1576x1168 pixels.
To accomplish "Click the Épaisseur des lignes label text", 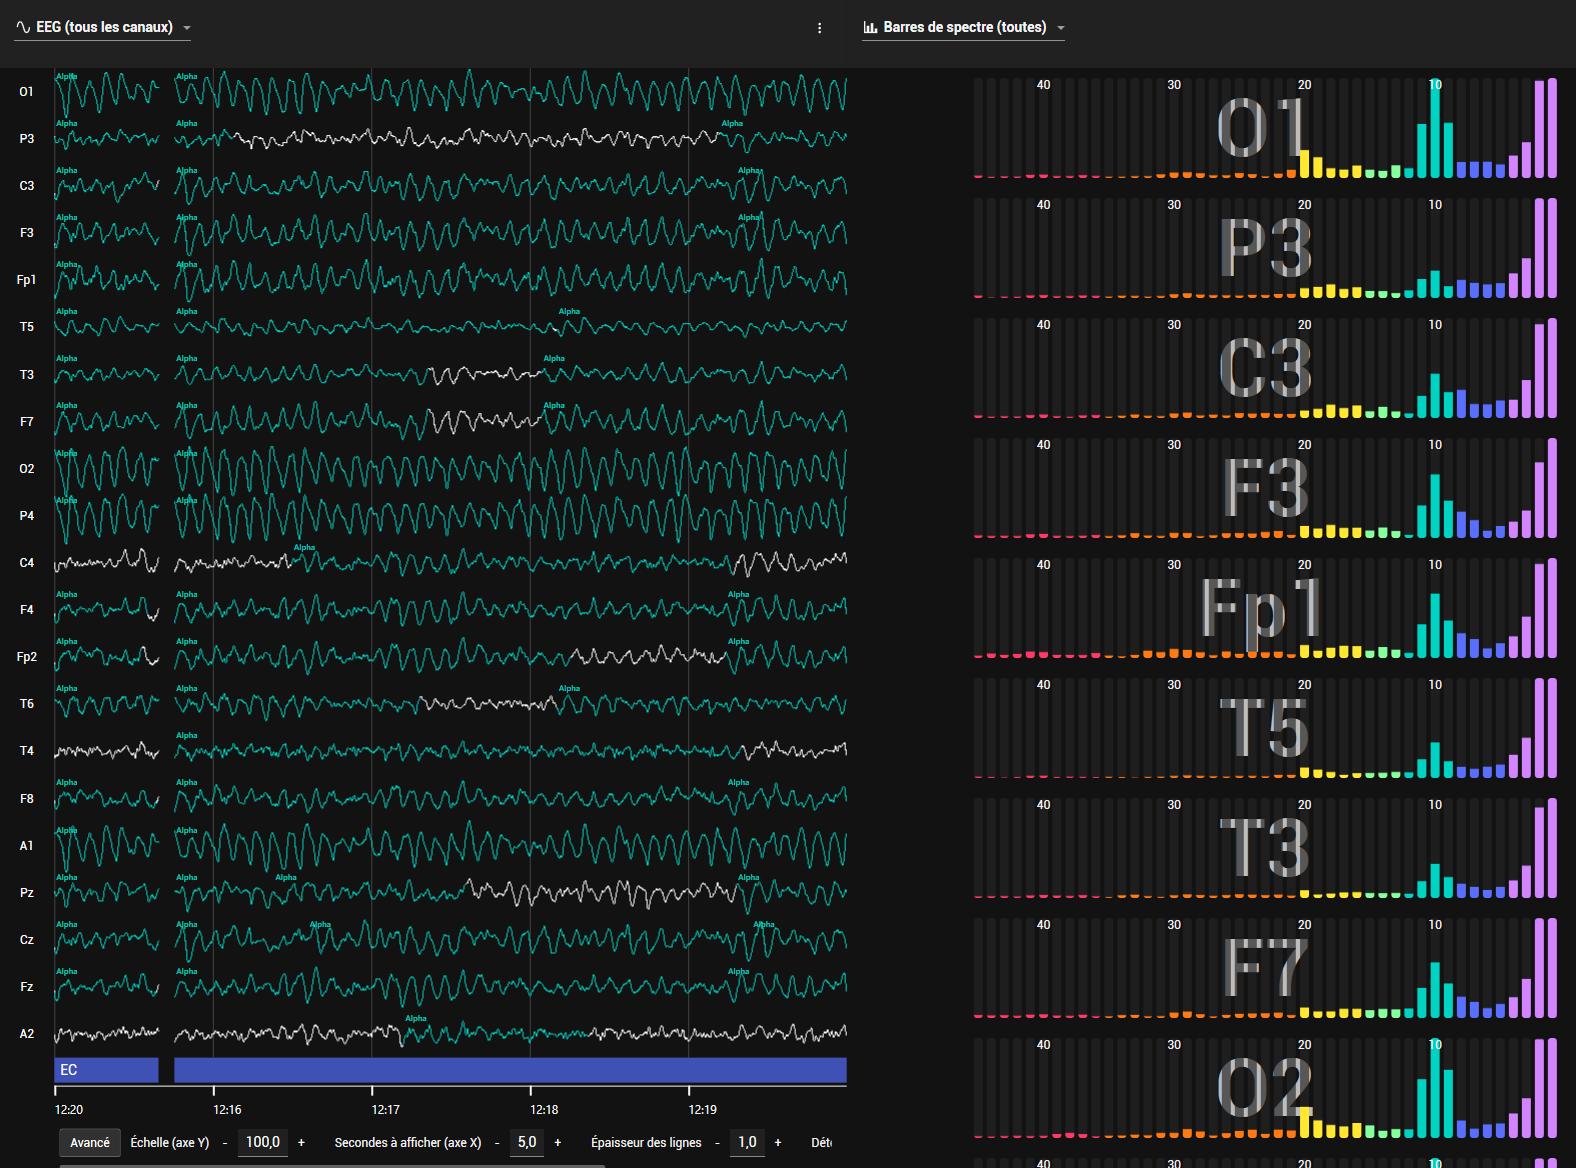I will [x=646, y=1142].
